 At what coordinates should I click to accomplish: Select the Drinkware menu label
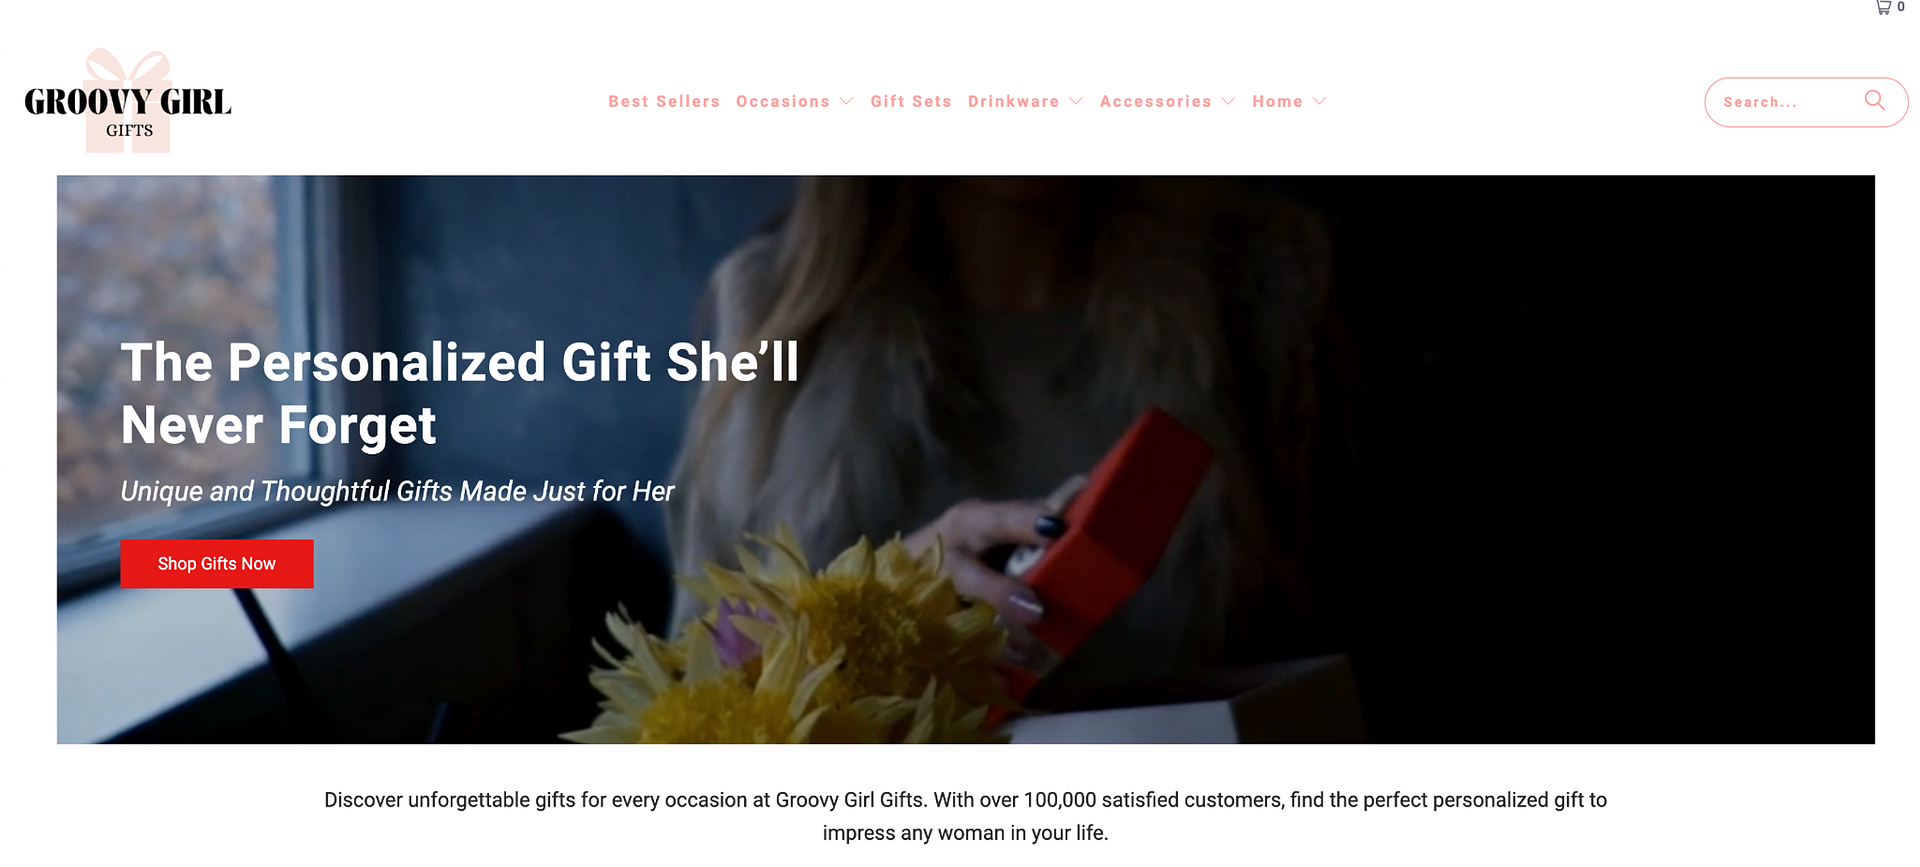coord(1013,102)
